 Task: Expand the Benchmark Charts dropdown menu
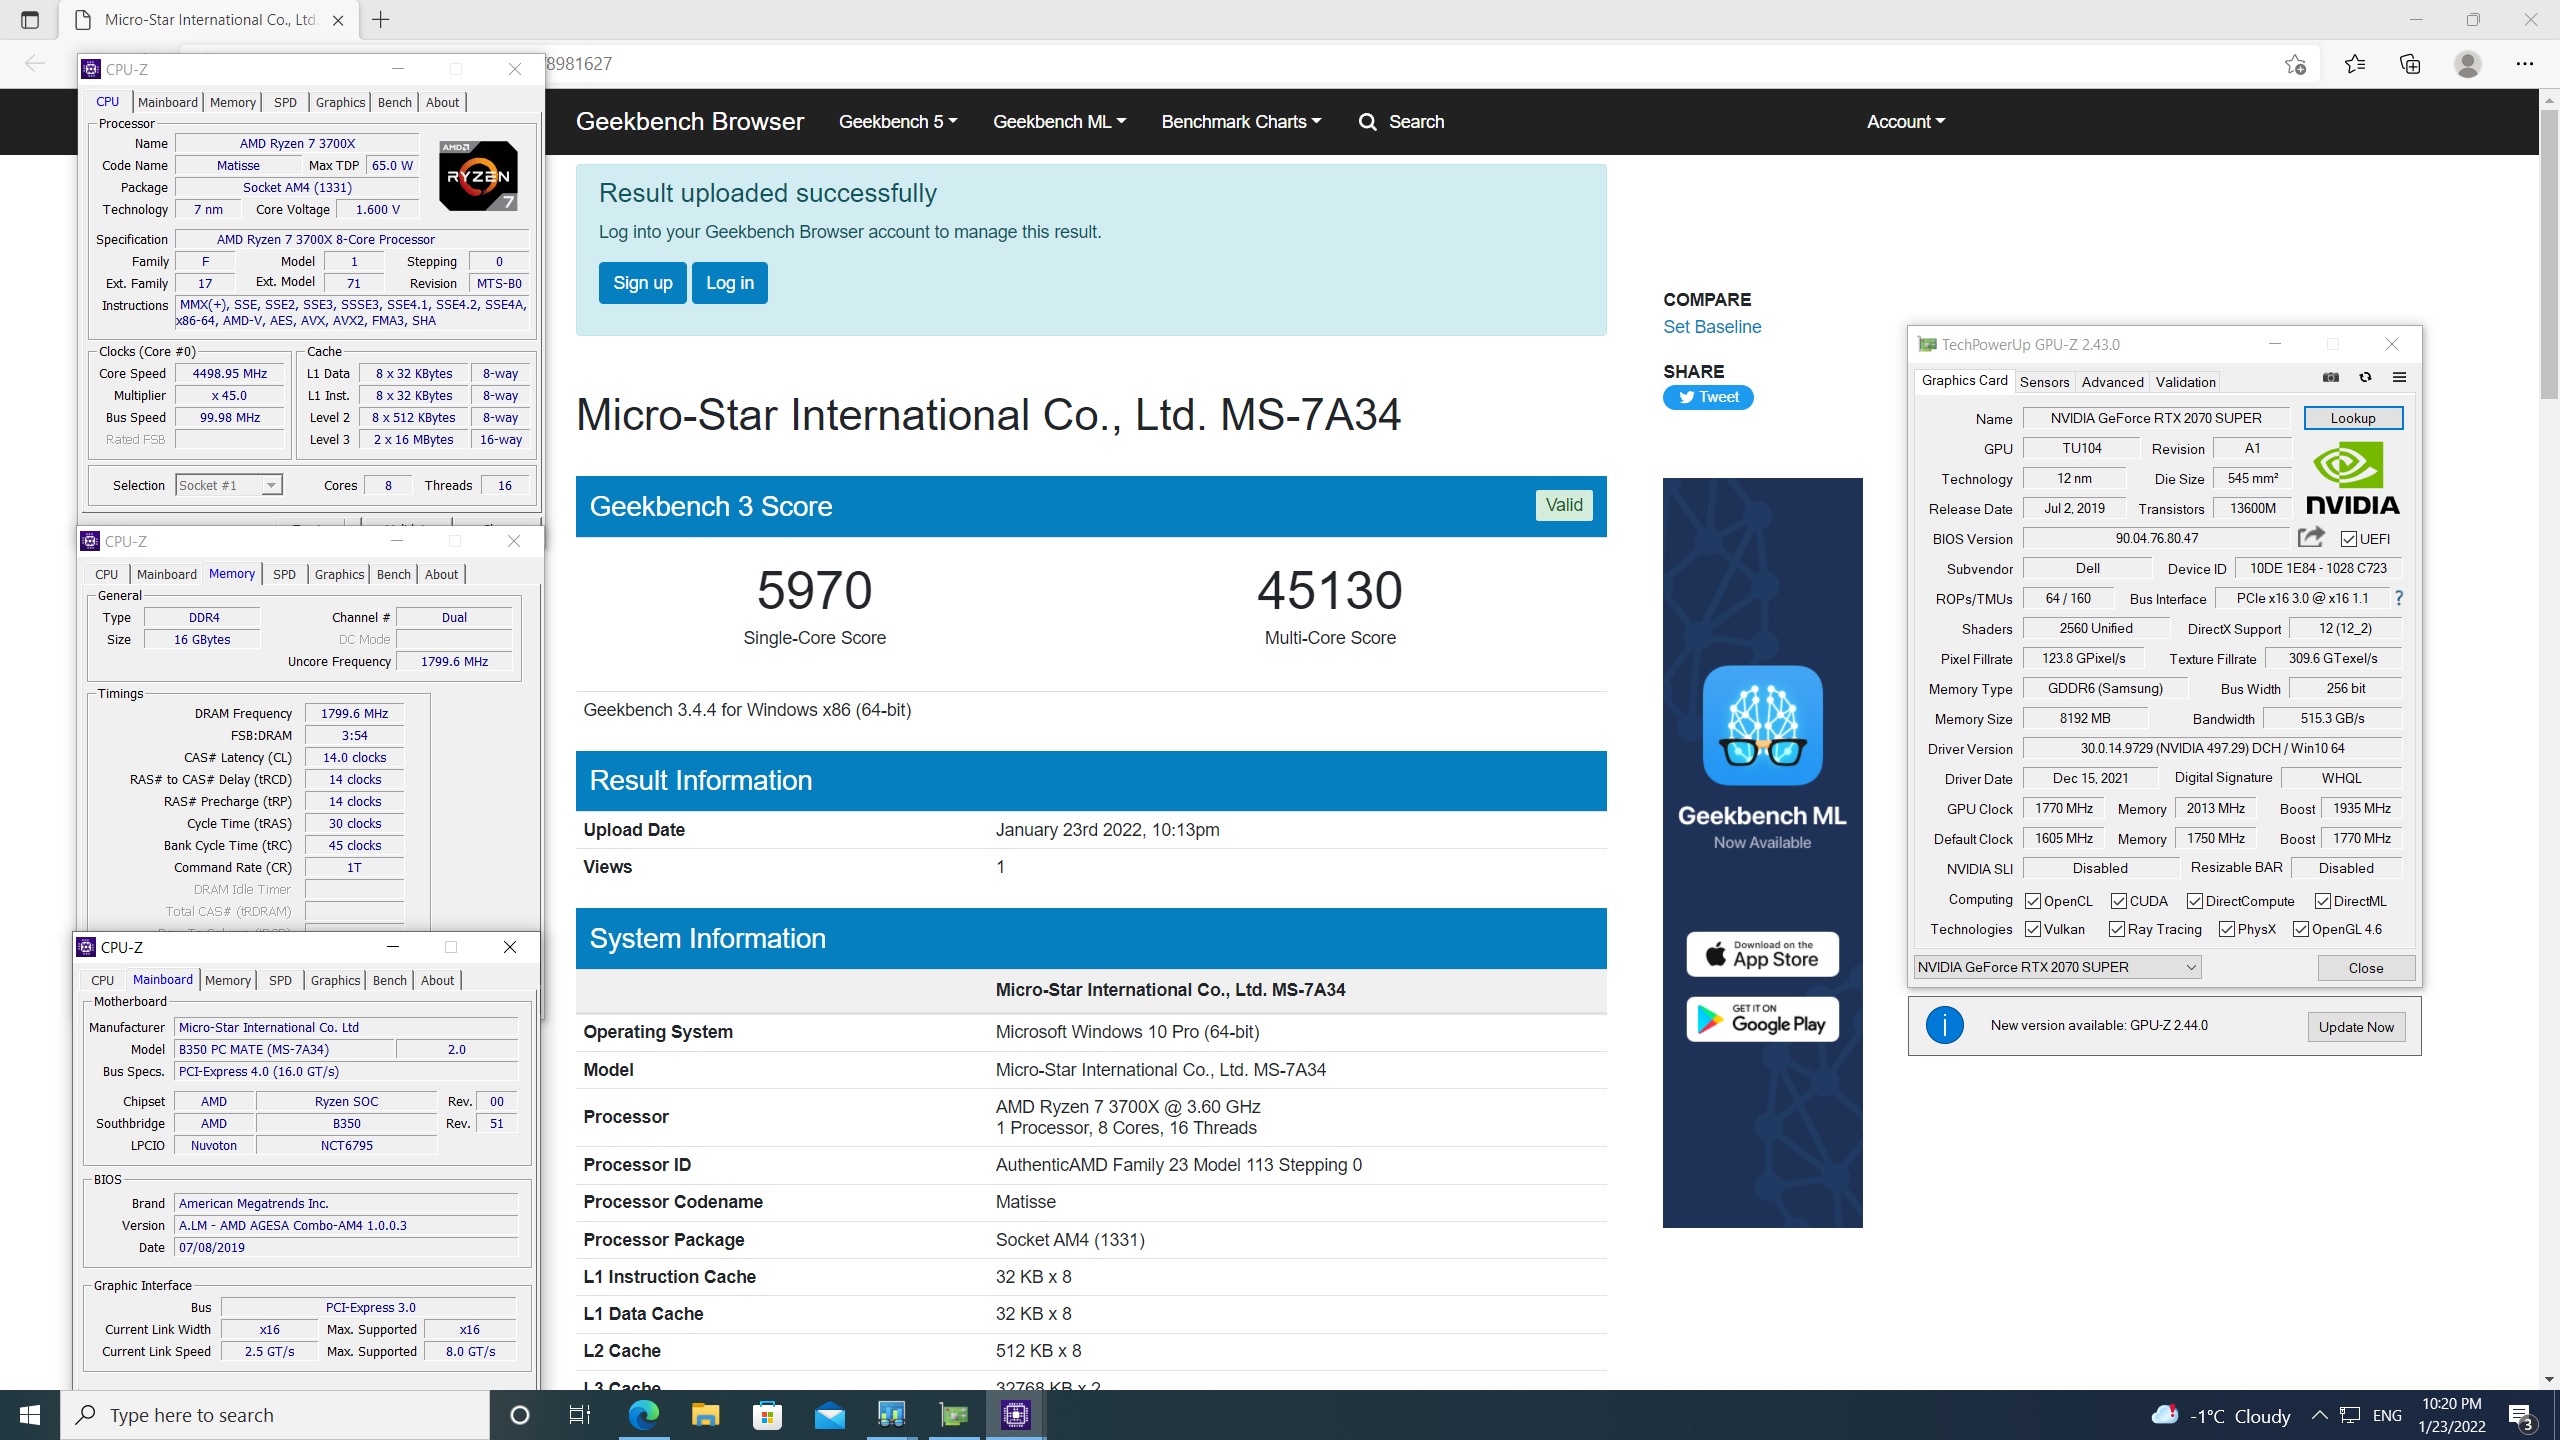pos(1241,122)
